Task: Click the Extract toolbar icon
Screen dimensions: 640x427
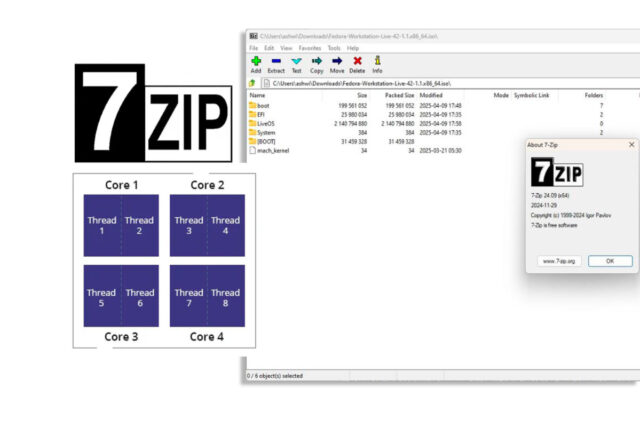Action: point(276,61)
